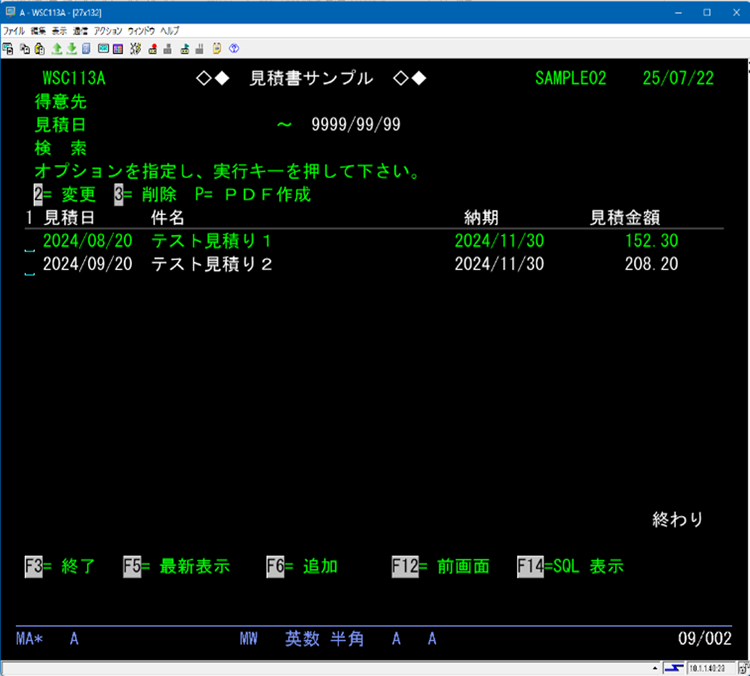
Task: Click the Paste clipboard toolbar icon
Action: 37,48
